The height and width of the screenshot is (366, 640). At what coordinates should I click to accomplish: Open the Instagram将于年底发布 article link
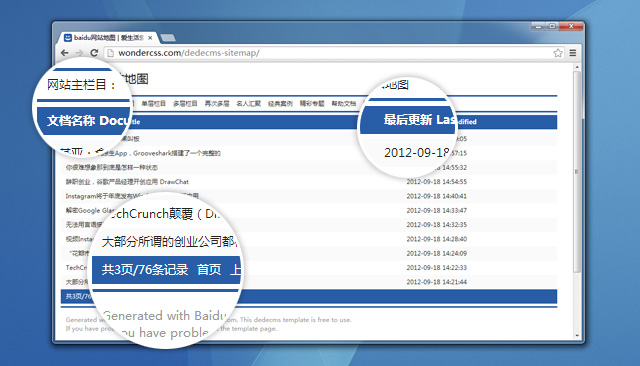tap(132, 196)
